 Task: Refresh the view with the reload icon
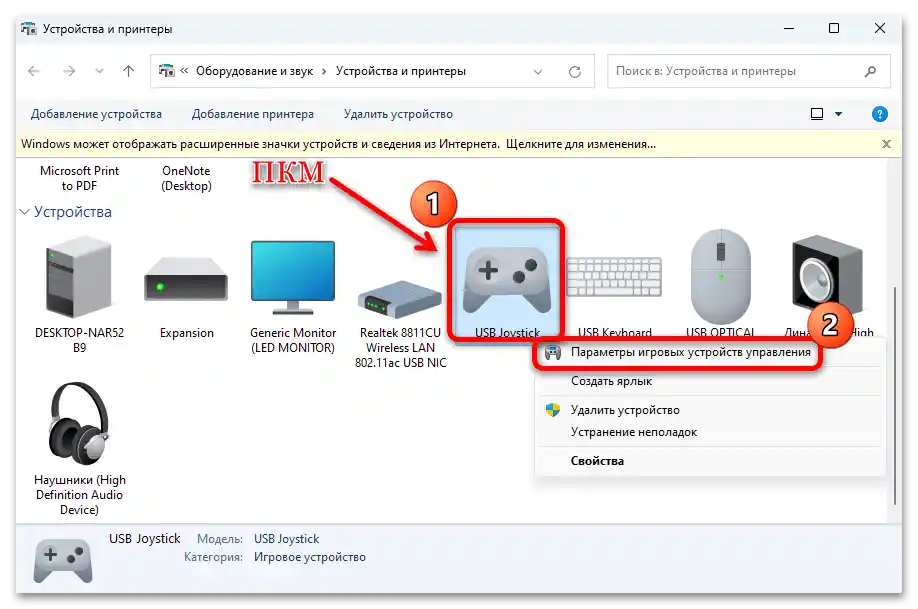pos(574,71)
